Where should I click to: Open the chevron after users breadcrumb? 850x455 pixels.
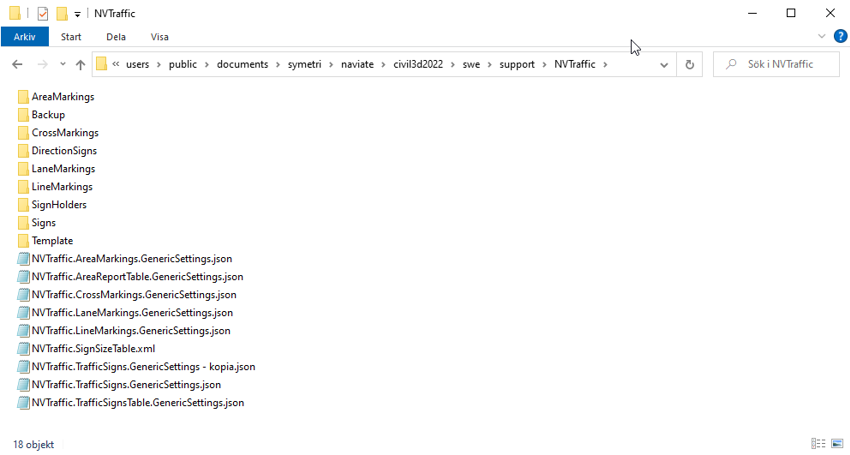159,65
